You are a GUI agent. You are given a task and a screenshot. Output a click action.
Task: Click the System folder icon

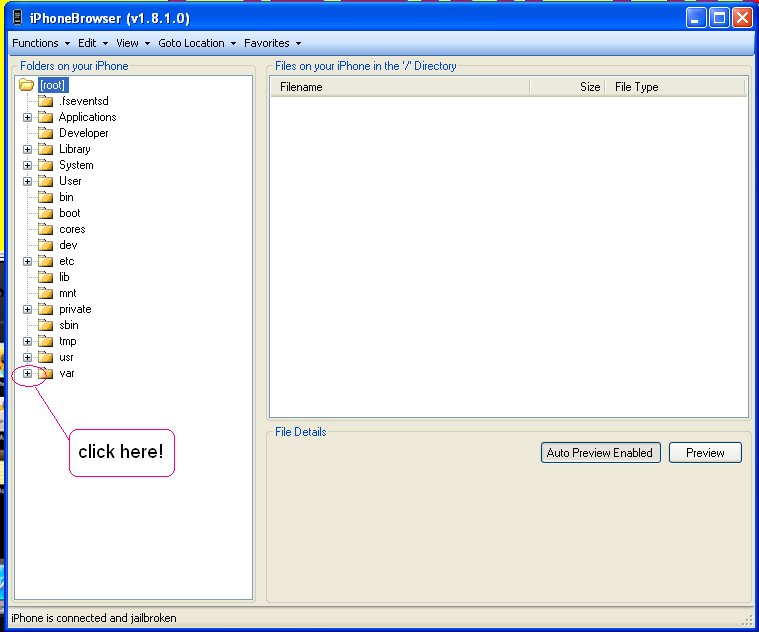click(x=46, y=165)
